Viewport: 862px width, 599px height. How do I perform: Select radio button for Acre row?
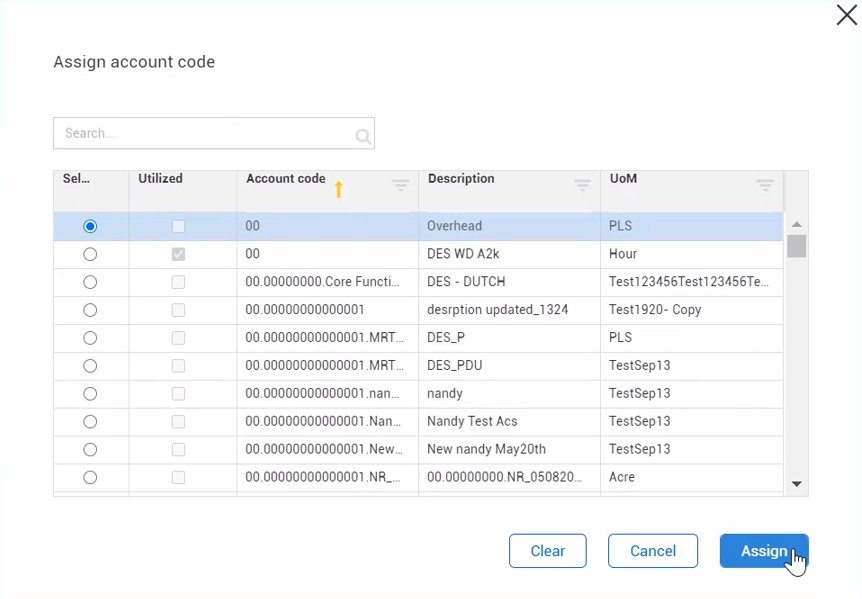(x=90, y=478)
